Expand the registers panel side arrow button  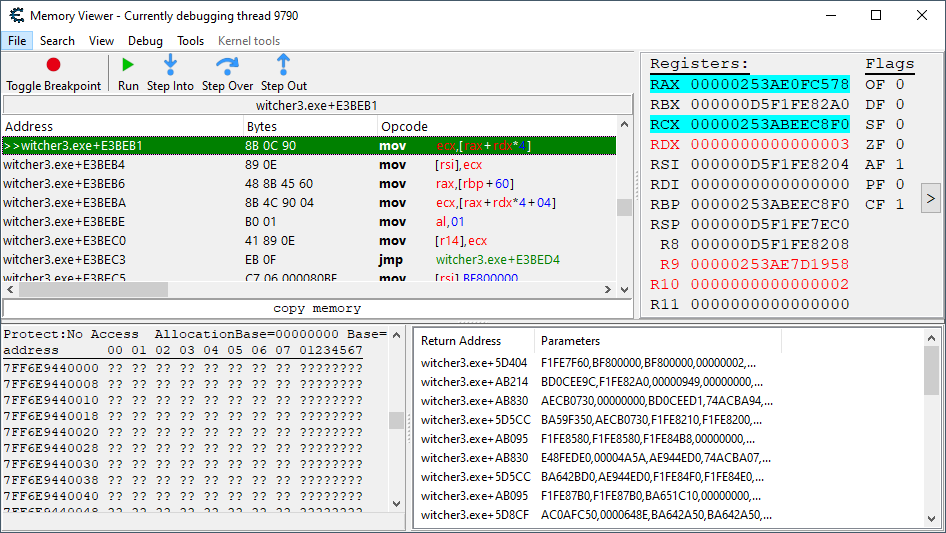(930, 198)
